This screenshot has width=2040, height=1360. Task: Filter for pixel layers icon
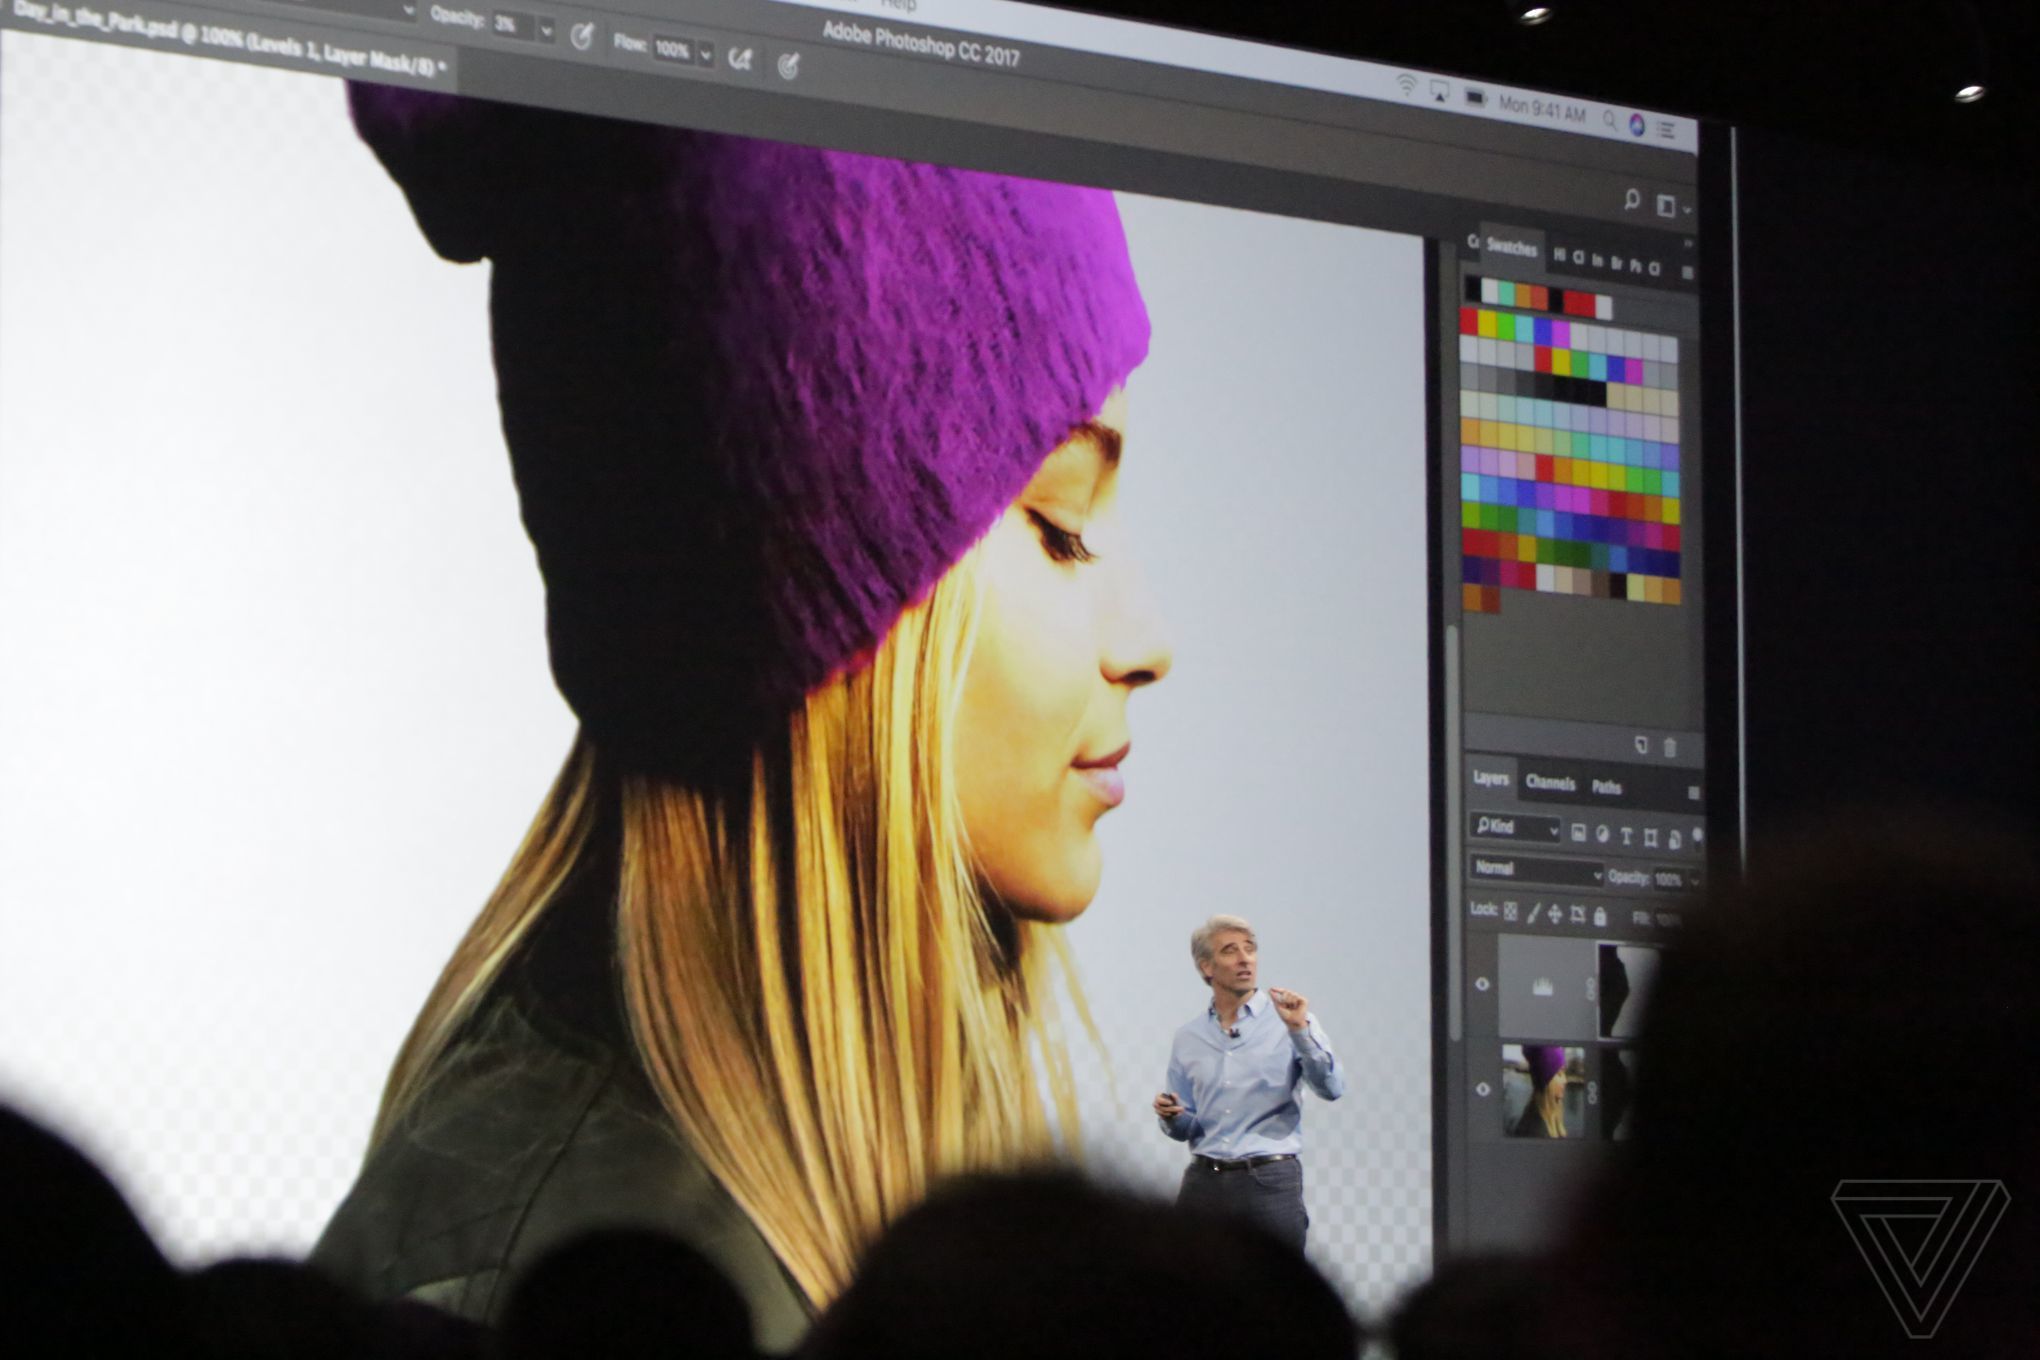pyautogui.click(x=1579, y=833)
